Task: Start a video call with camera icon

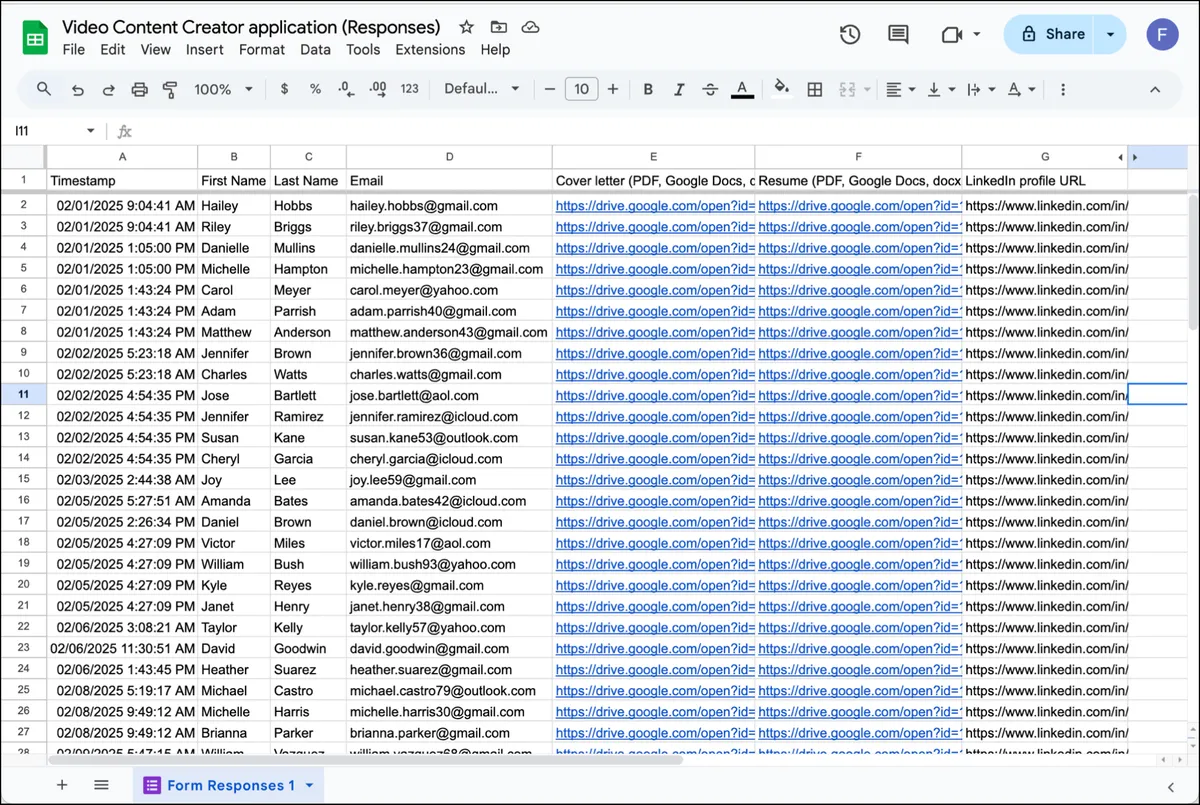Action: coord(951,34)
